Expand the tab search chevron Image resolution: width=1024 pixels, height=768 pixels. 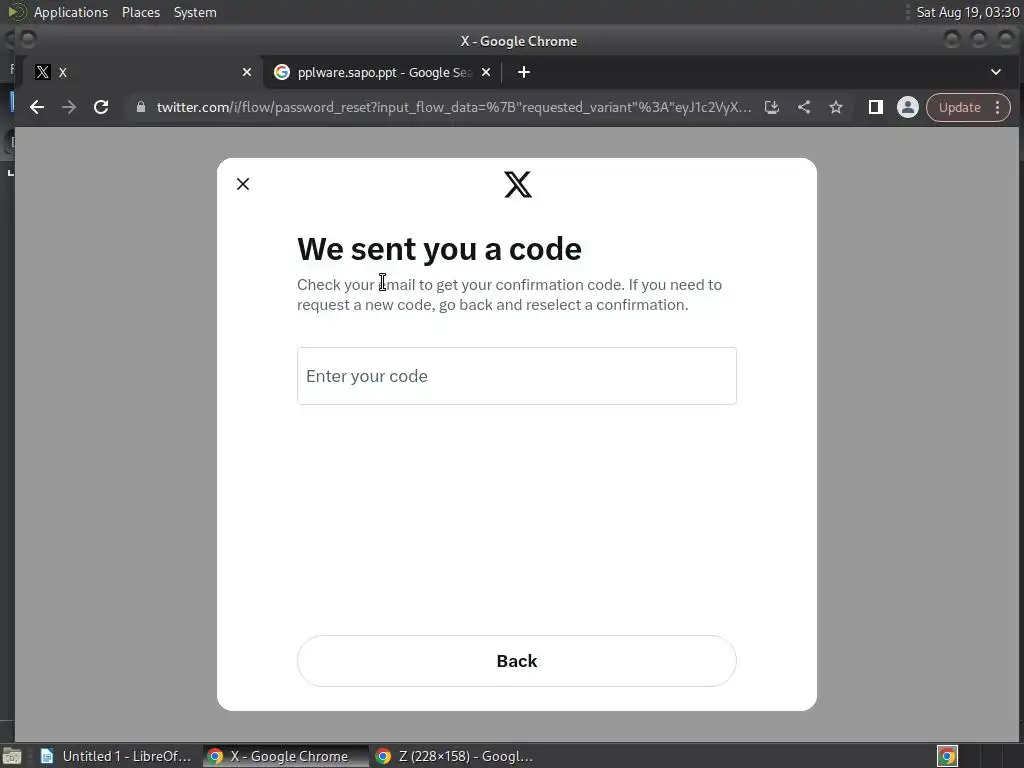pos(996,72)
